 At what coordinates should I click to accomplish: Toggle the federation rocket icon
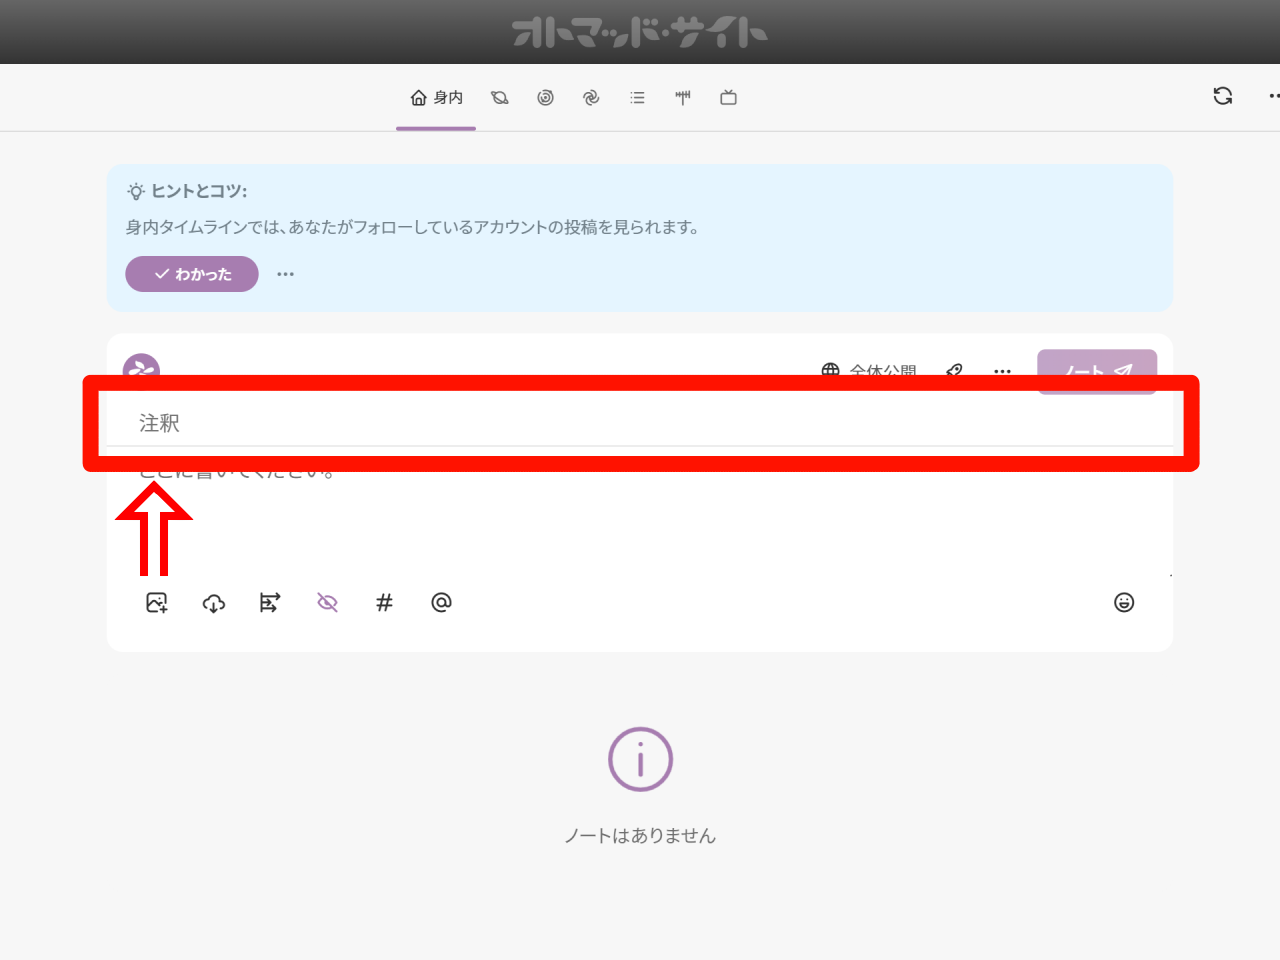point(954,371)
